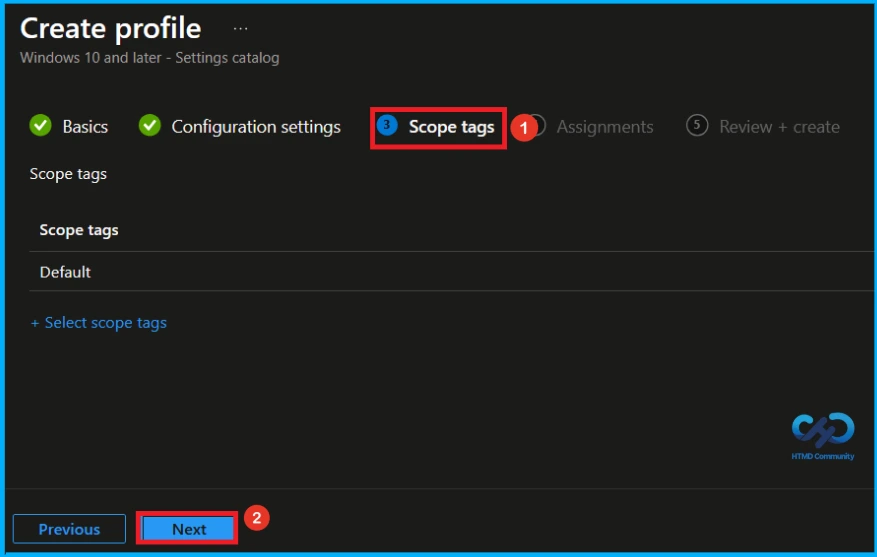Click the Previous button

coord(69,529)
